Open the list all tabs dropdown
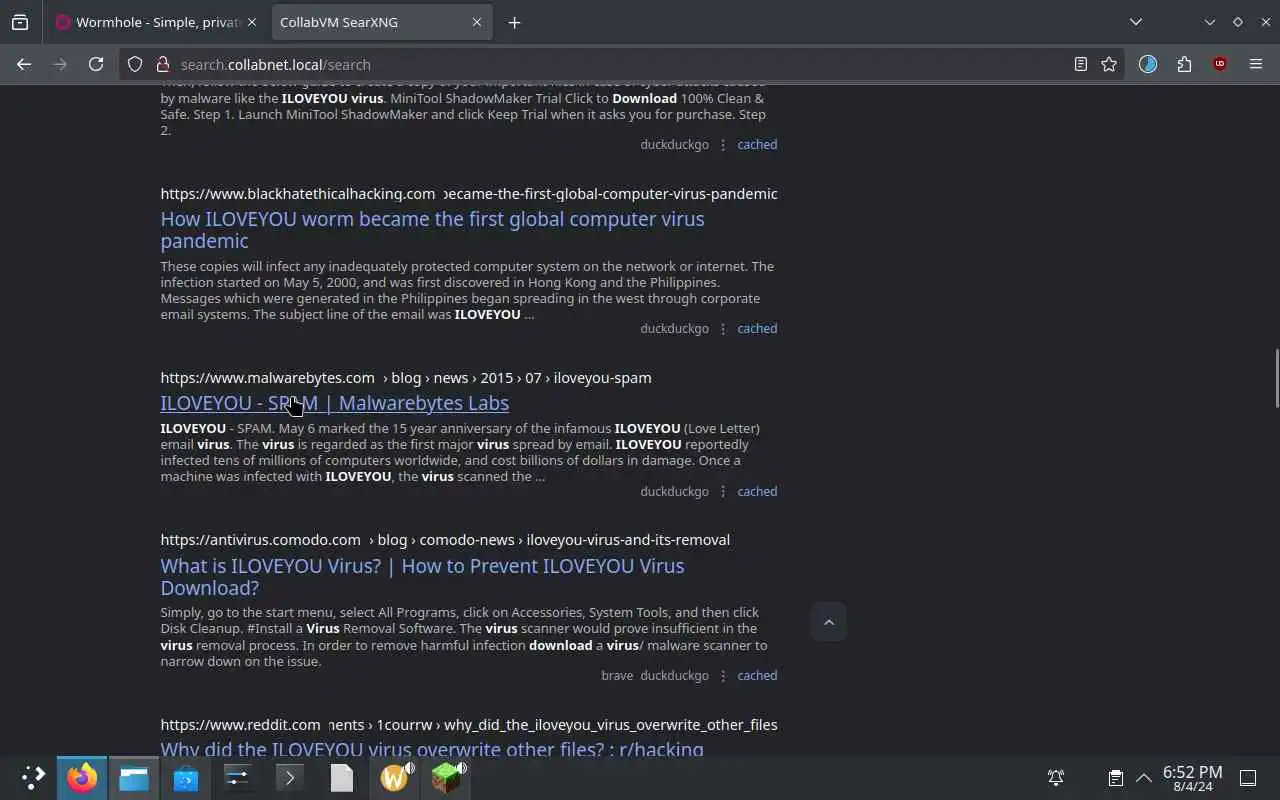 [1136, 22]
